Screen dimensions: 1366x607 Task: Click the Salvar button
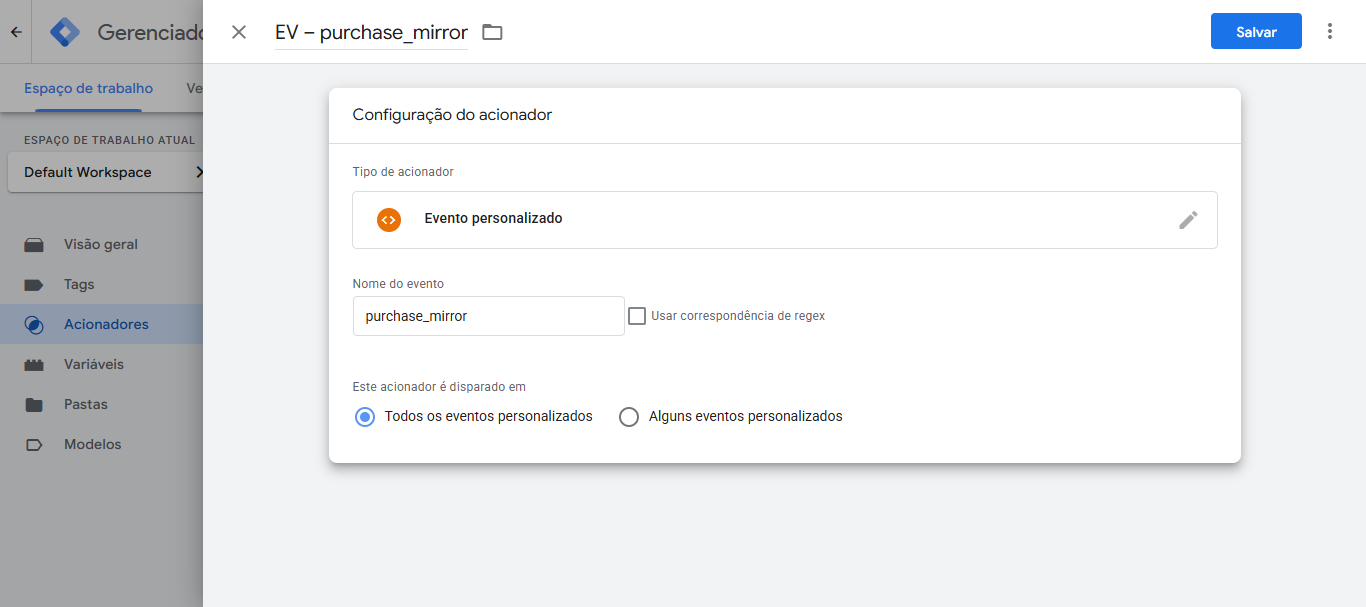[1255, 32]
